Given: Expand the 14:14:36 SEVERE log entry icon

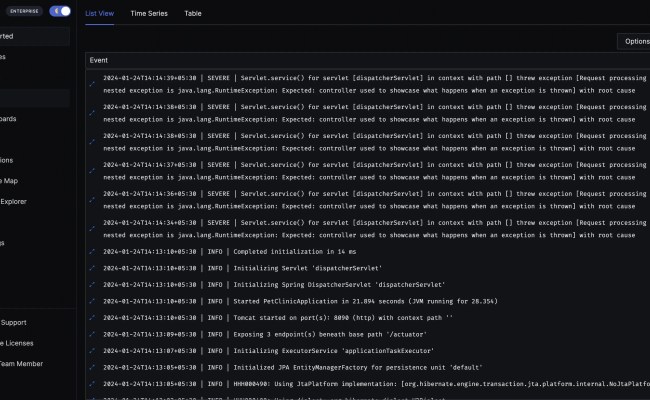Looking at the screenshot, I should (x=92, y=200).
